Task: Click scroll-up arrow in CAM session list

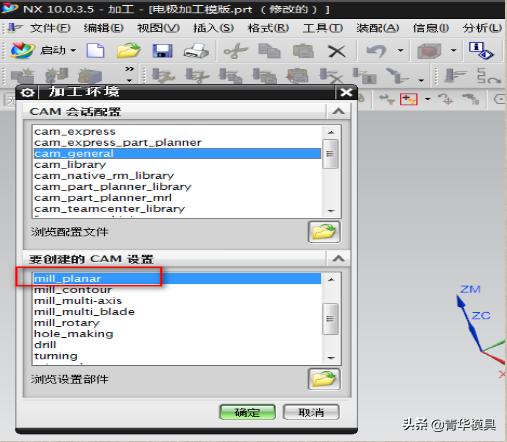Action: [x=331, y=132]
